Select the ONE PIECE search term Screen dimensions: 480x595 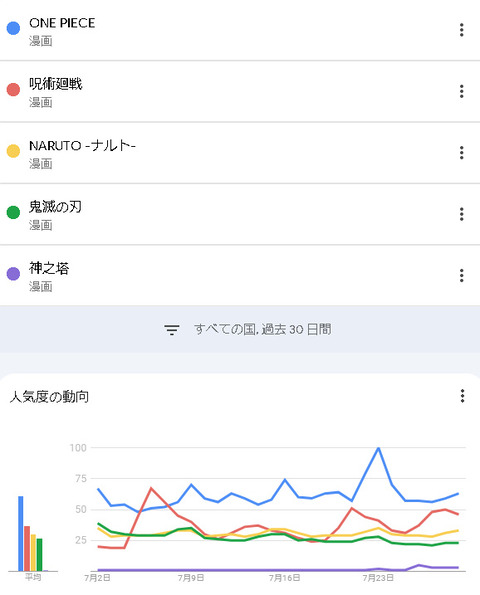coord(62,23)
